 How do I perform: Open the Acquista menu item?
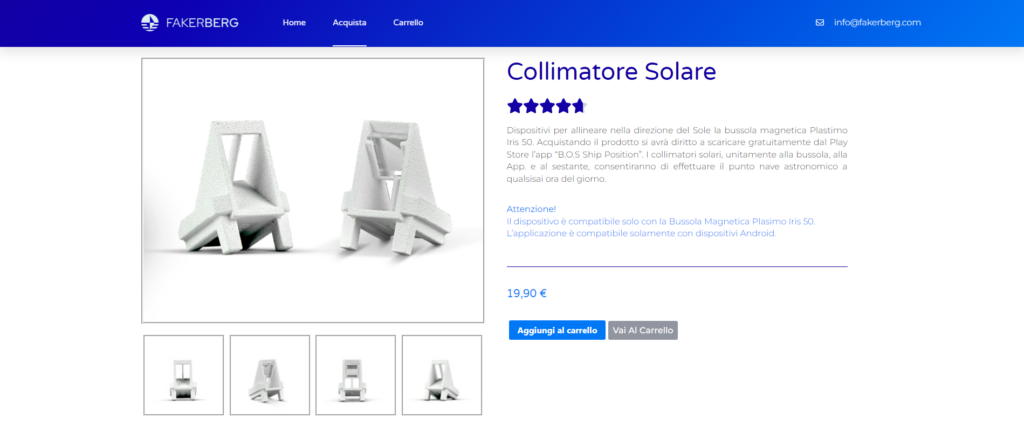(x=349, y=22)
